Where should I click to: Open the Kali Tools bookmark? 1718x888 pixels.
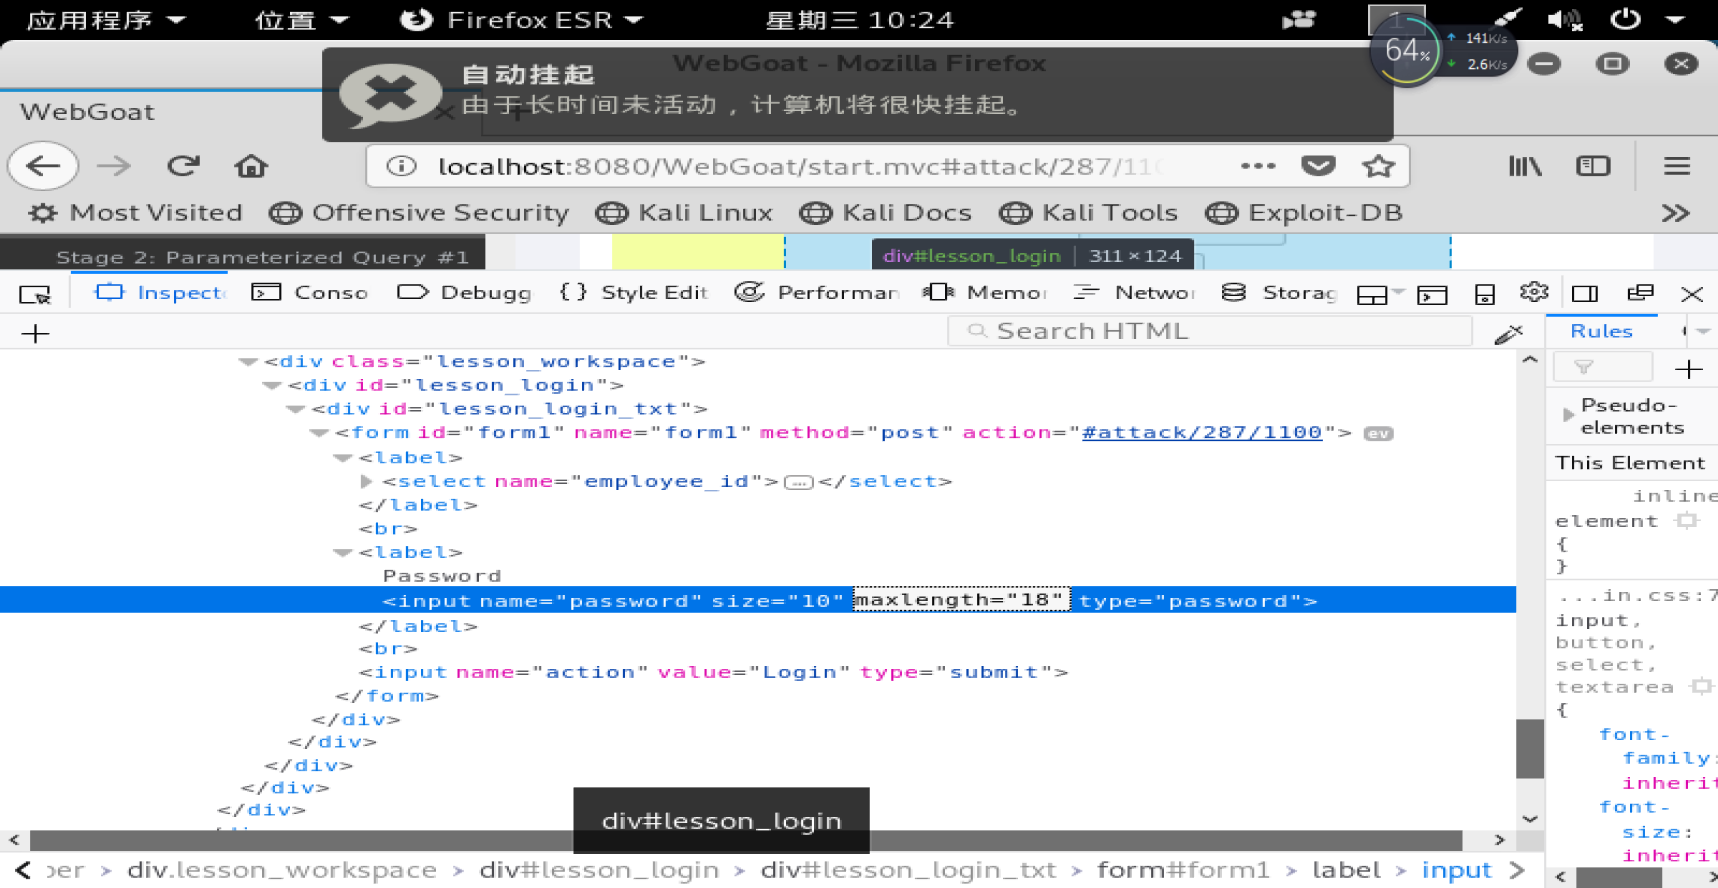[x=1088, y=213]
